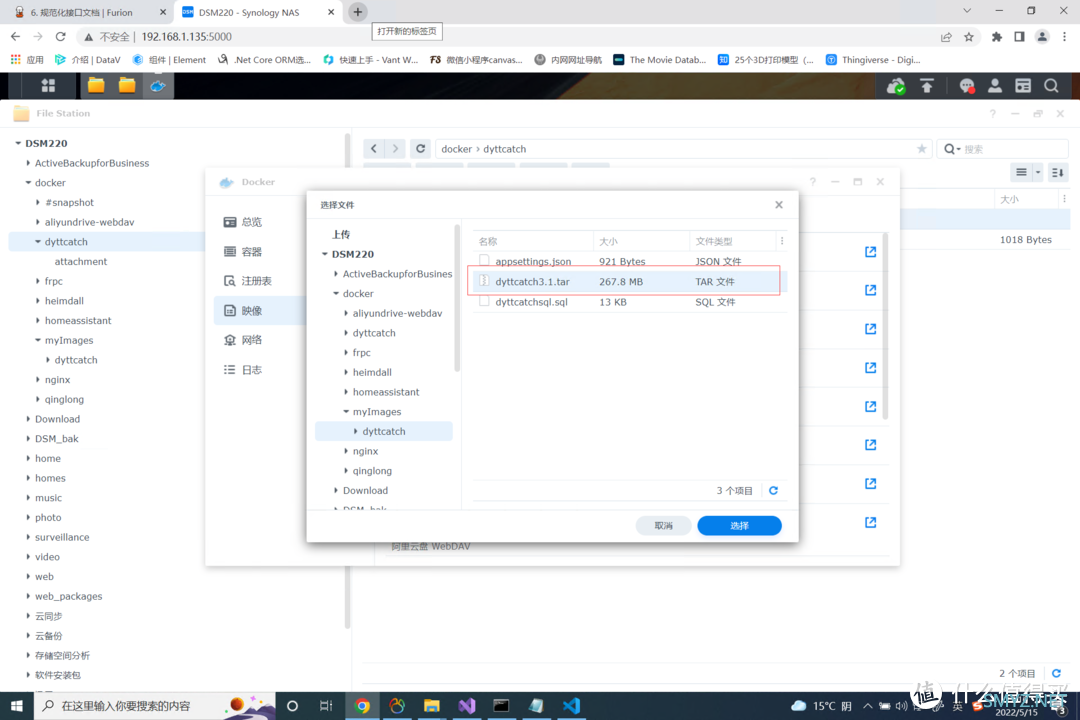Expand frpc folder in File Station tree

pos(38,281)
